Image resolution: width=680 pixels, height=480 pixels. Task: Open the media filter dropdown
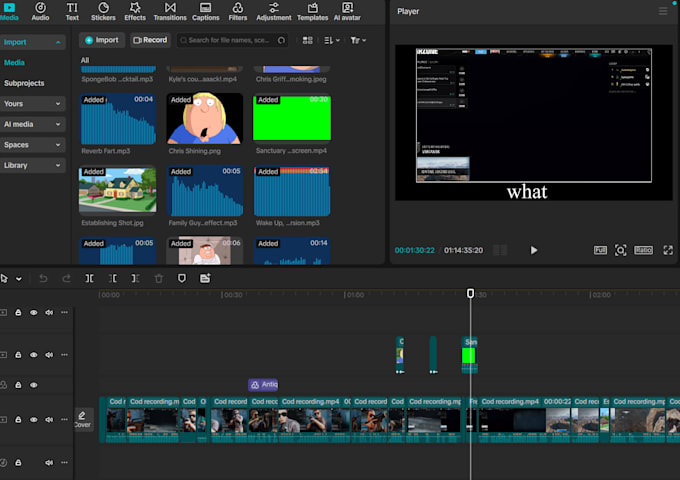tap(358, 40)
